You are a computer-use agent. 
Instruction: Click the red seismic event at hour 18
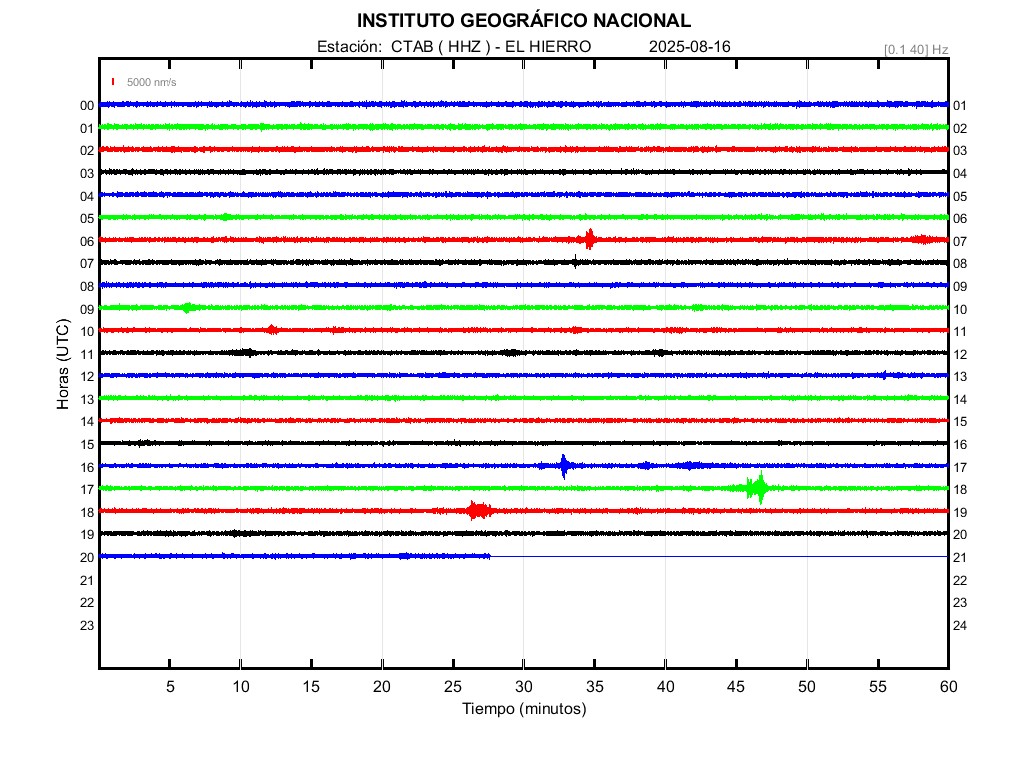pyautogui.click(x=479, y=510)
